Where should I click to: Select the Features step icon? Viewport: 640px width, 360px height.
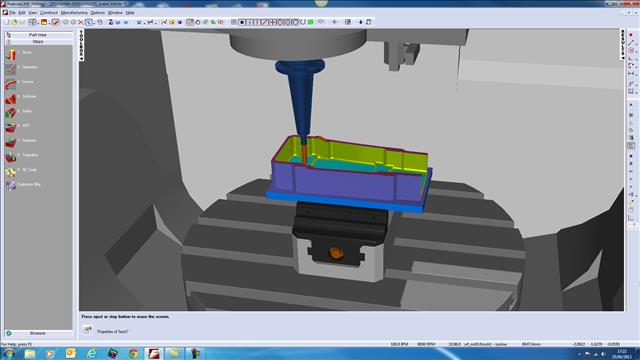pos(11,142)
